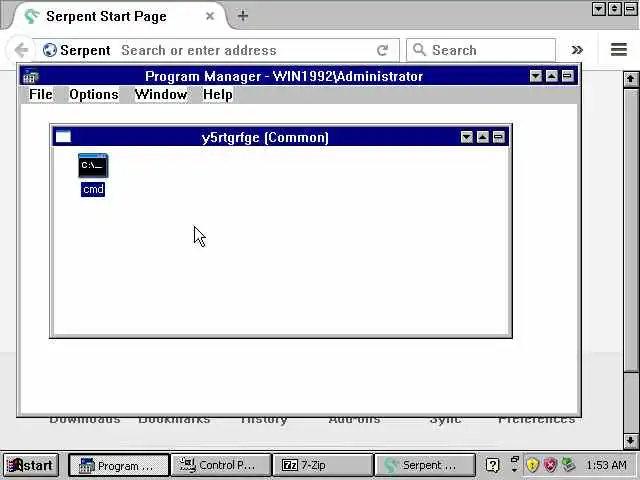Image resolution: width=640 pixels, height=480 pixels.
Task: Open the Options menu in Program Manager
Action: tap(94, 94)
